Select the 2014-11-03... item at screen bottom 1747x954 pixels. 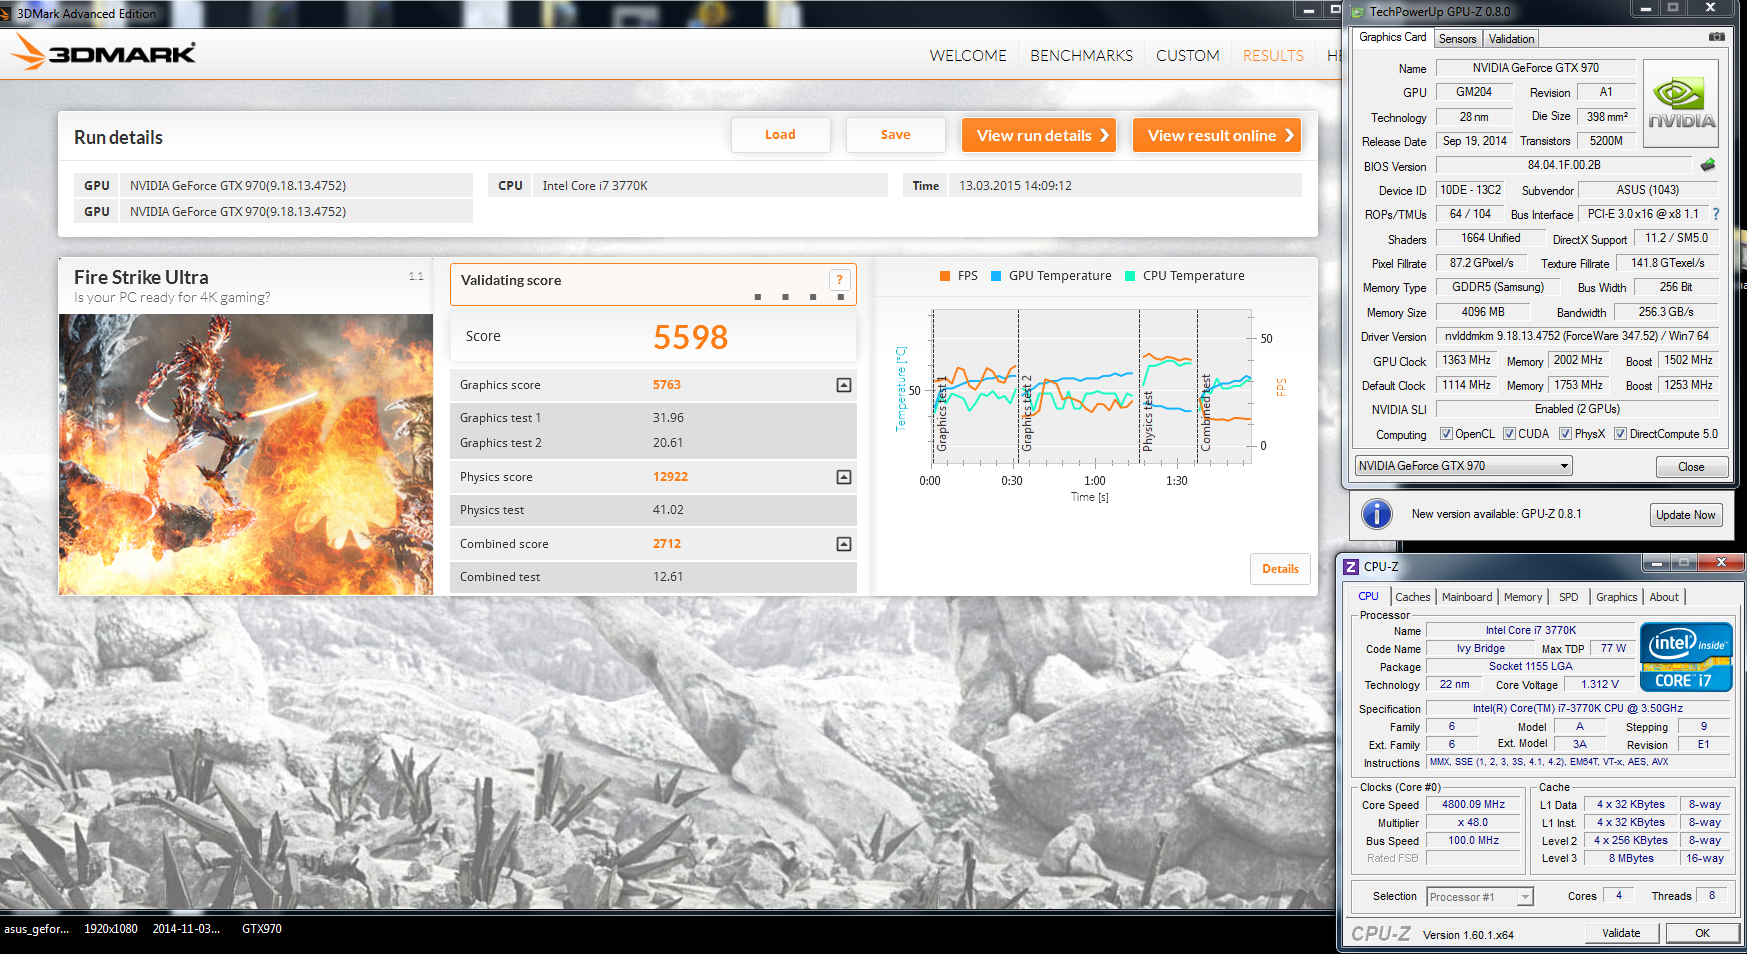[x=186, y=929]
